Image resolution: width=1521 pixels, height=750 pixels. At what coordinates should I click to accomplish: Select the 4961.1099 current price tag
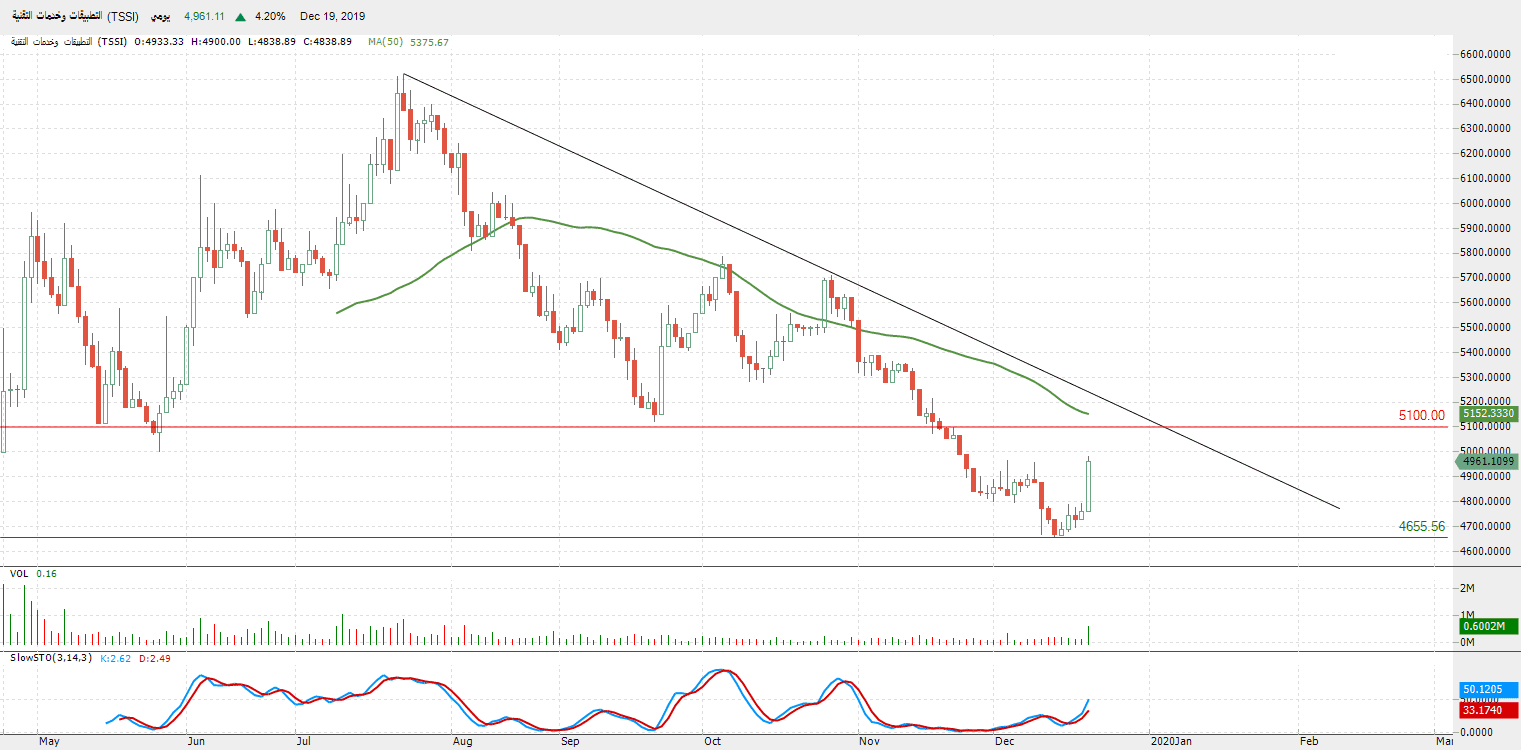(1487, 461)
